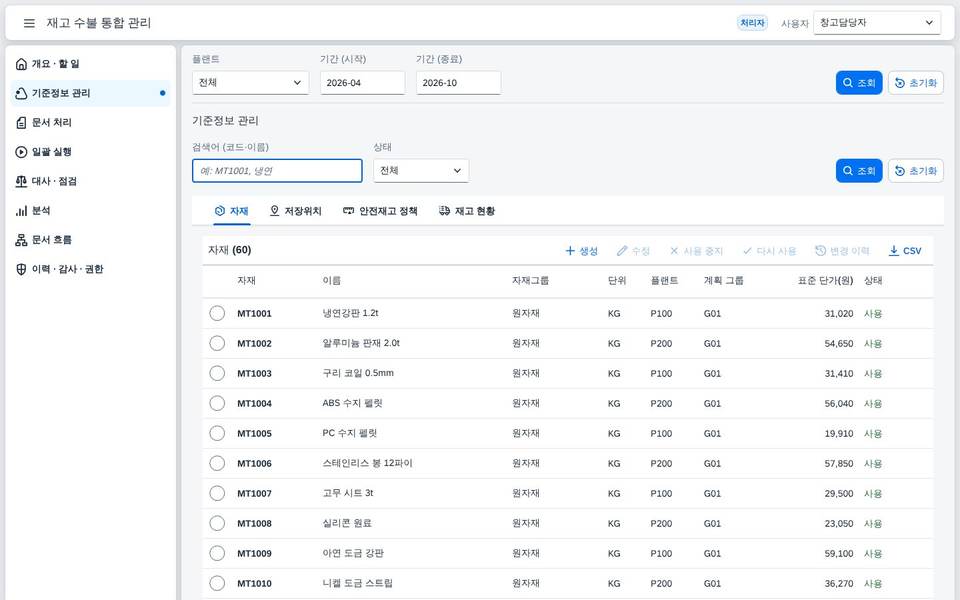960x600 pixels.
Task: Click the history icon for 변경 이력
Action: point(820,250)
